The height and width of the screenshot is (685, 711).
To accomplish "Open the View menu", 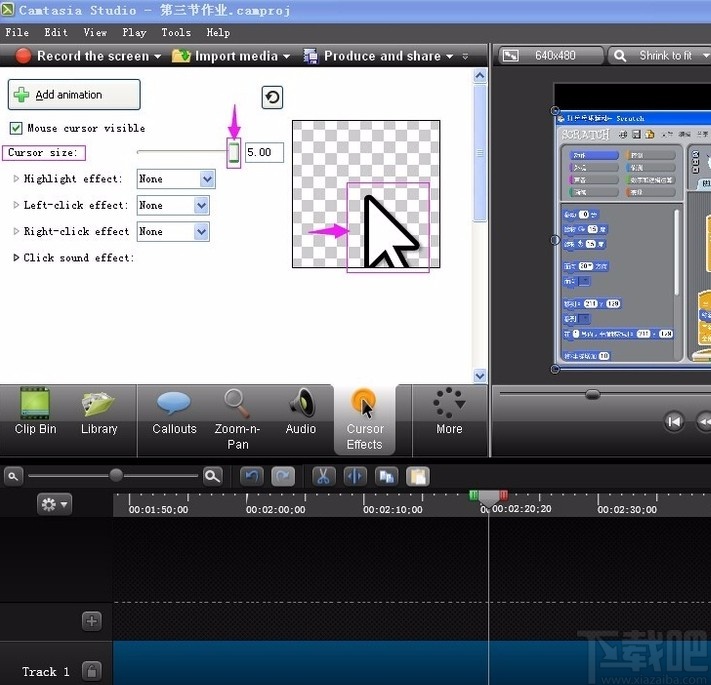I will [95, 32].
